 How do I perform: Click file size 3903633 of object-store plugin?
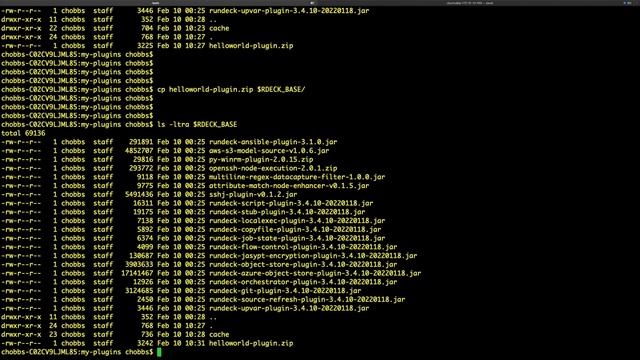pyautogui.click(x=139, y=264)
